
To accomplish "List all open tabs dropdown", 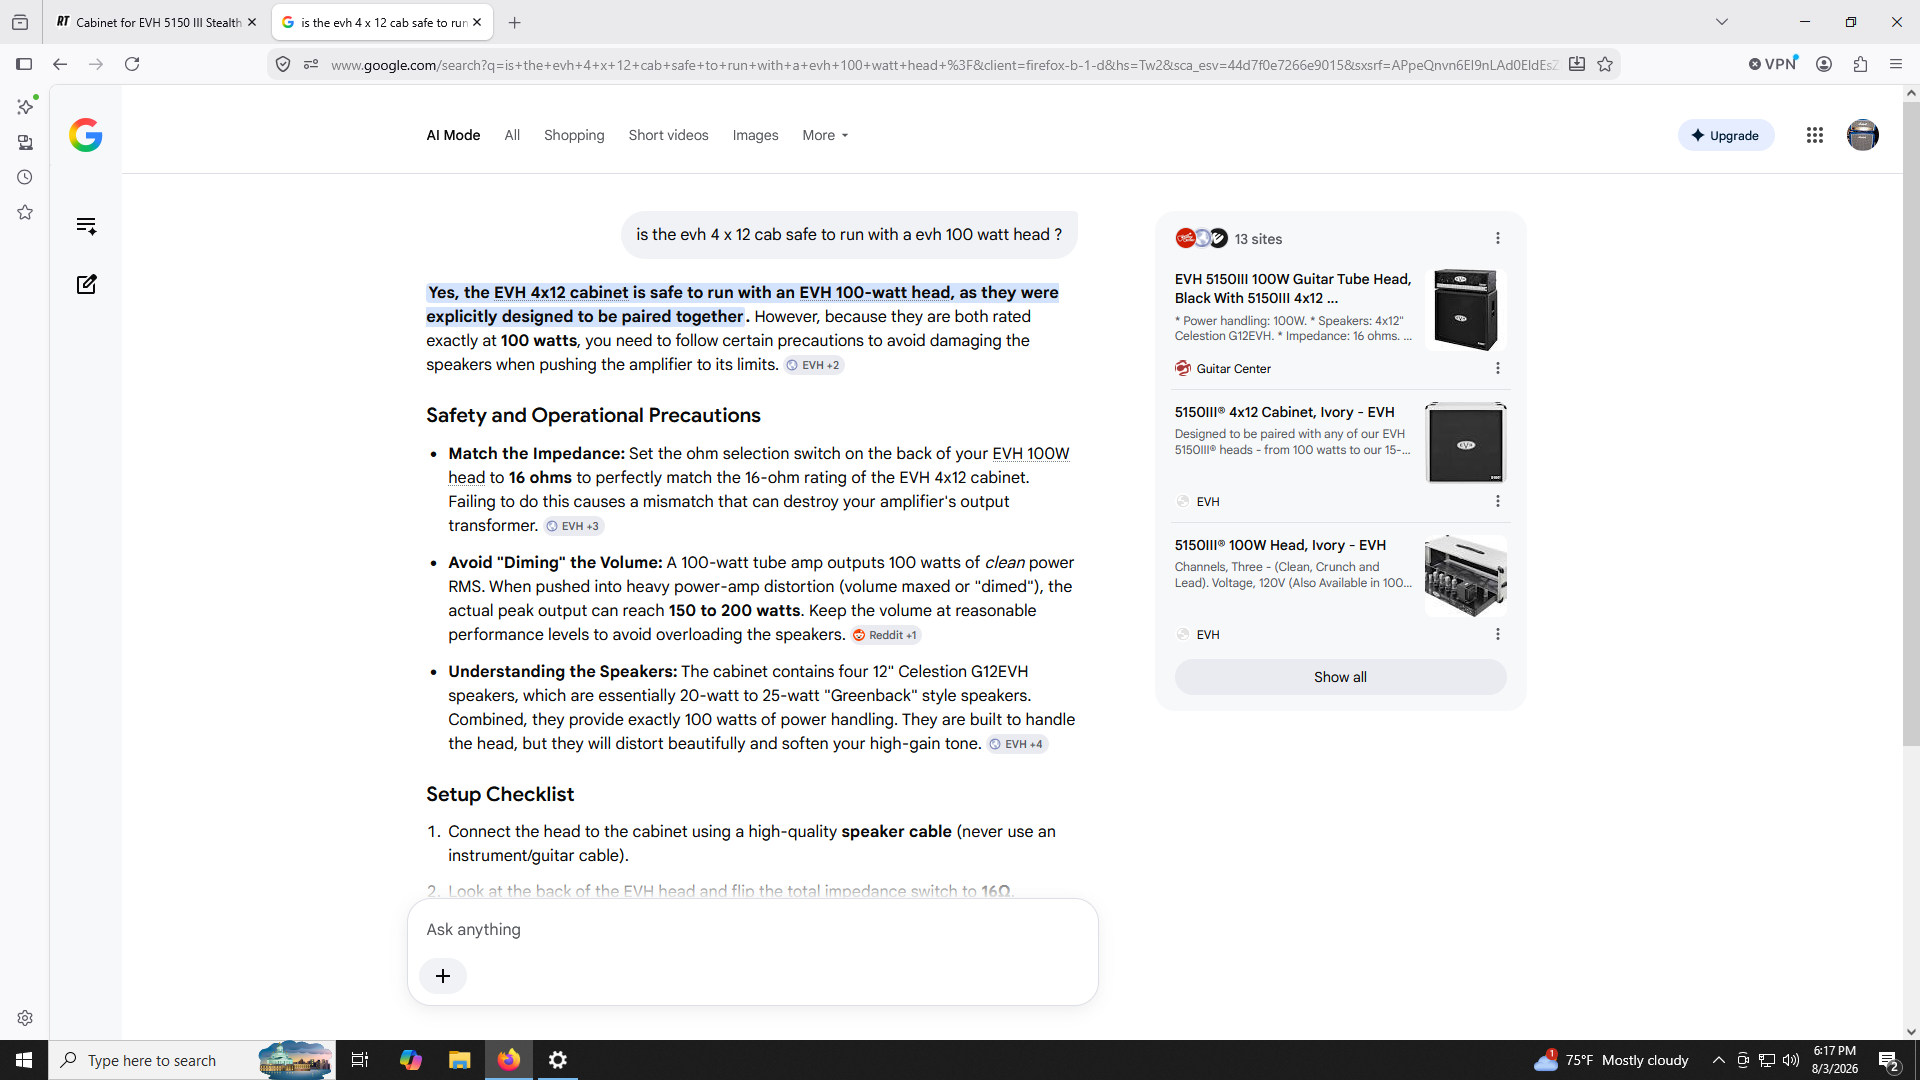I will [x=1721, y=22].
